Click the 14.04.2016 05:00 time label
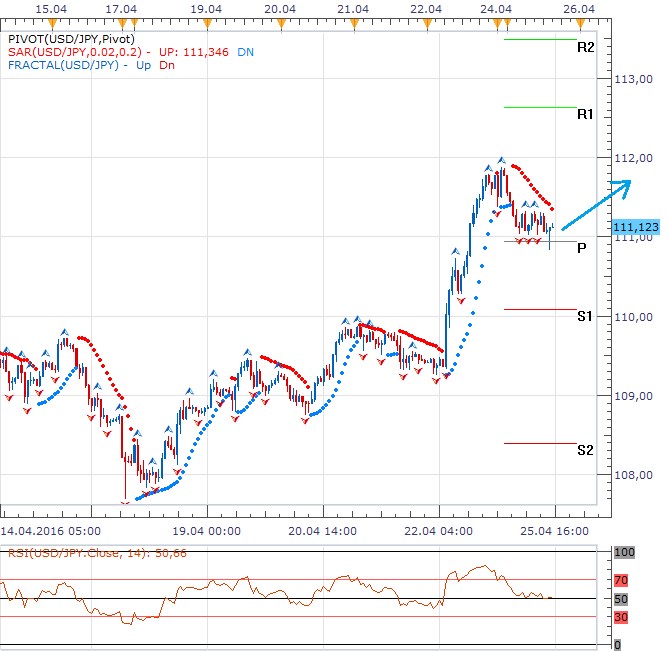 click(x=50, y=531)
